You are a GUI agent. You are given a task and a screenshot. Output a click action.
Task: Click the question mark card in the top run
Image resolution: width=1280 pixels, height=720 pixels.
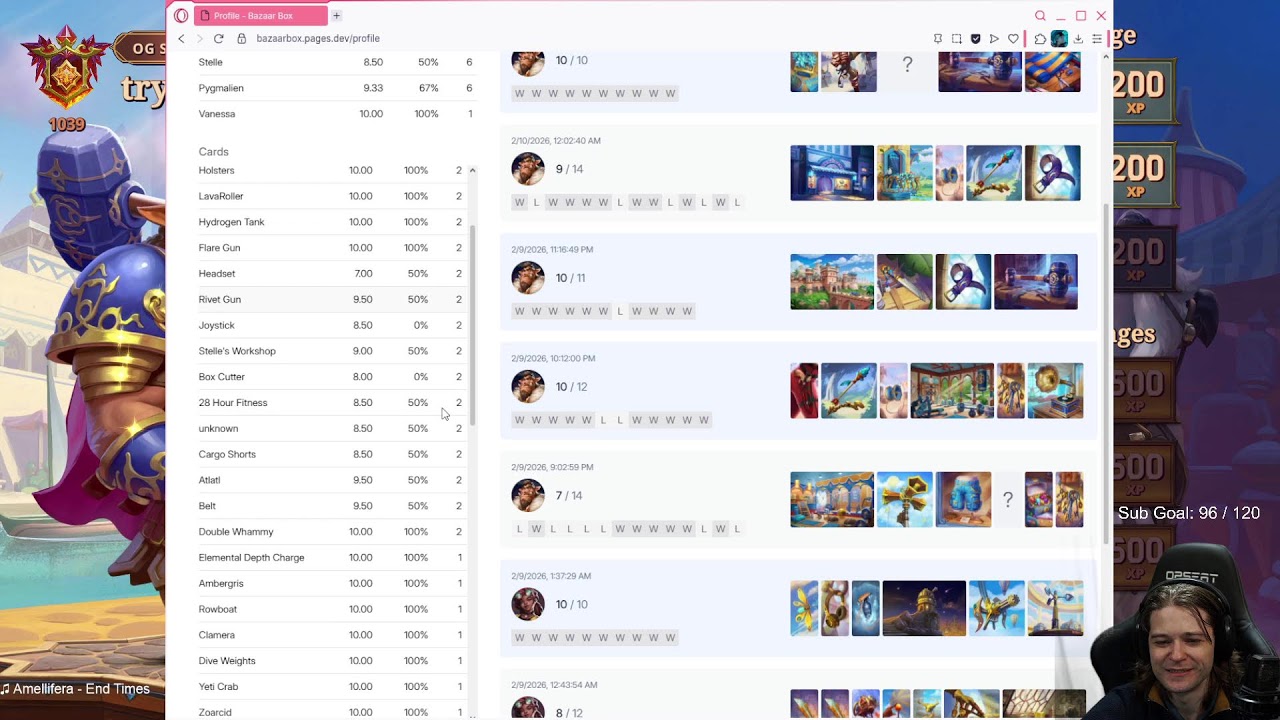(x=907, y=66)
